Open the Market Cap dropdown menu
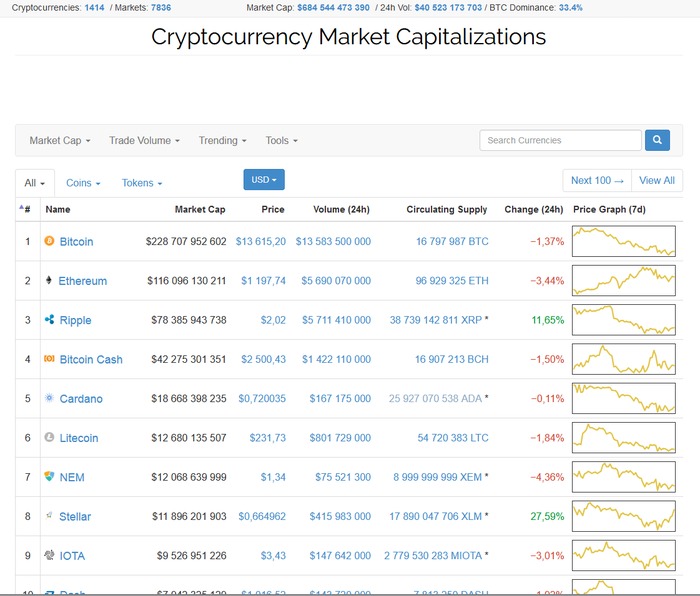The image size is (700, 596). point(60,141)
